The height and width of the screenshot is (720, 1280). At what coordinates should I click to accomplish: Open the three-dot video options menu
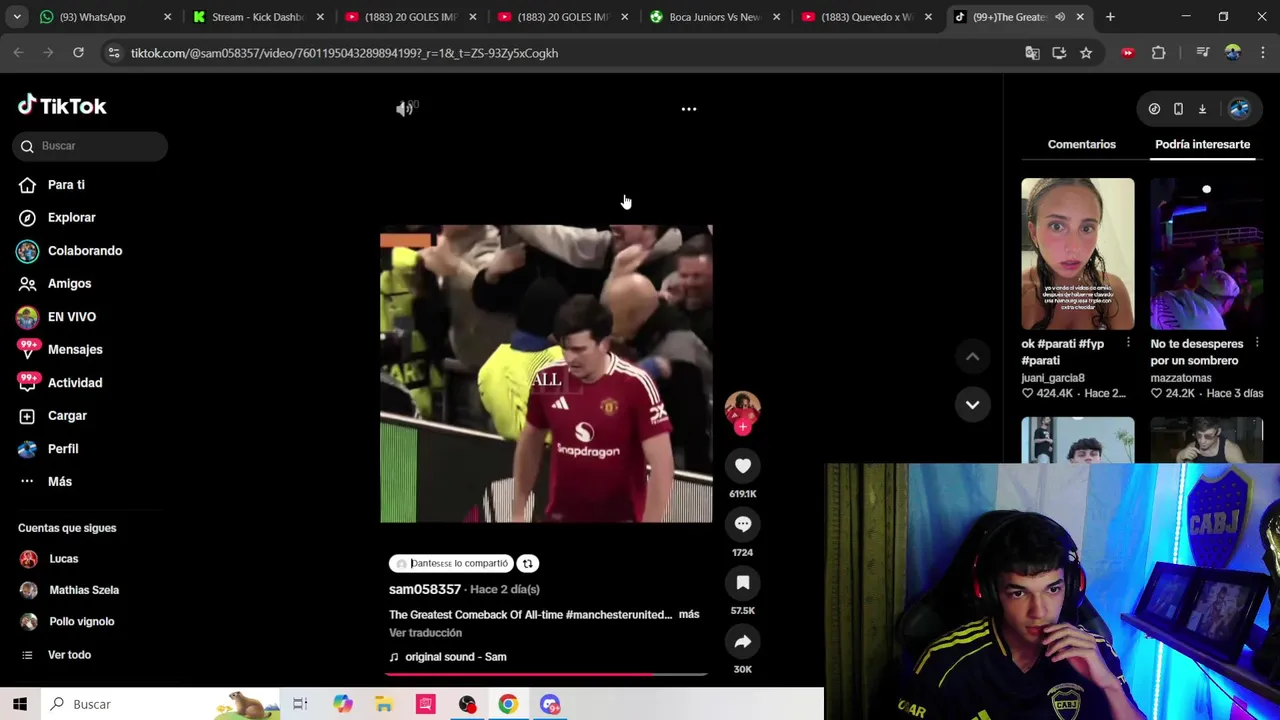[x=689, y=109]
